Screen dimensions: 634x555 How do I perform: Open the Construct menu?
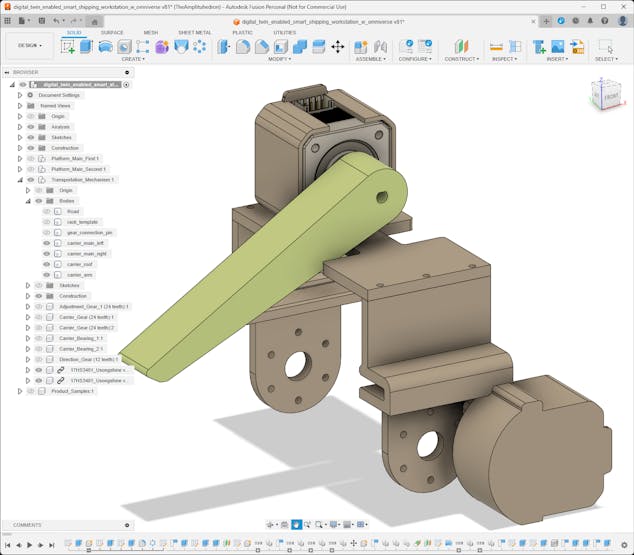point(461,59)
